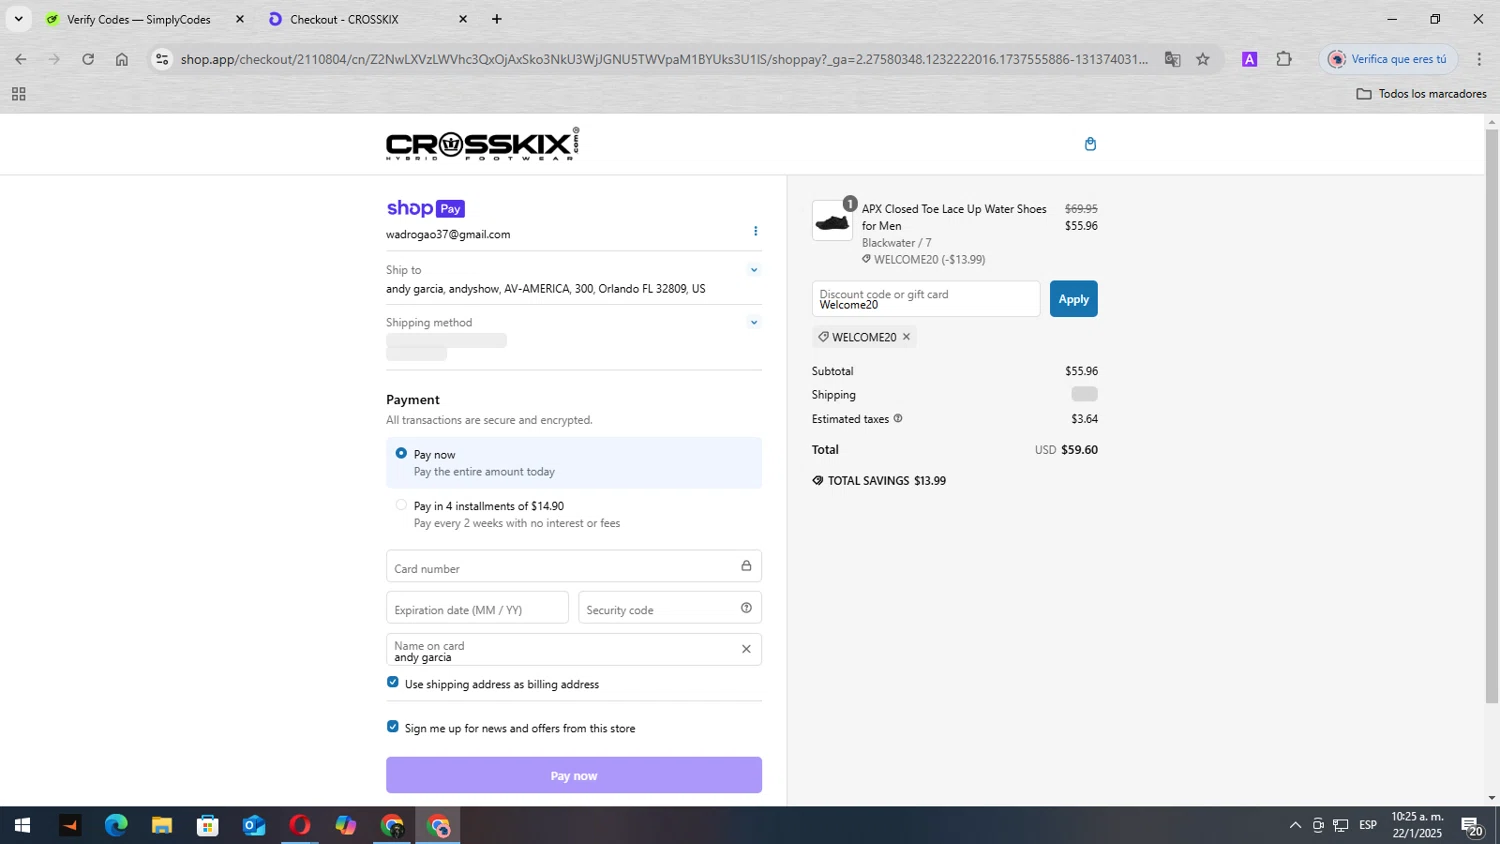Focus the Expiration date field
Viewport: 1500px width, 844px height.
477,608
